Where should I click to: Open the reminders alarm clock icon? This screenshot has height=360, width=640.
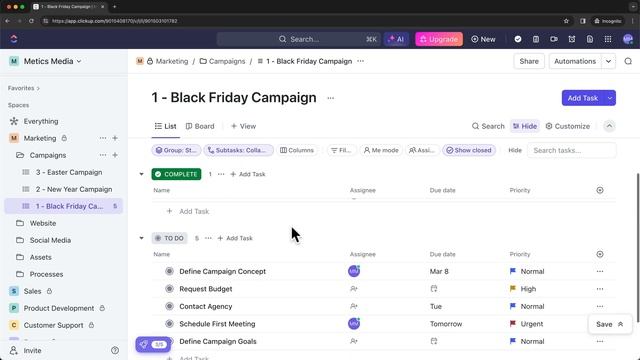571,39
